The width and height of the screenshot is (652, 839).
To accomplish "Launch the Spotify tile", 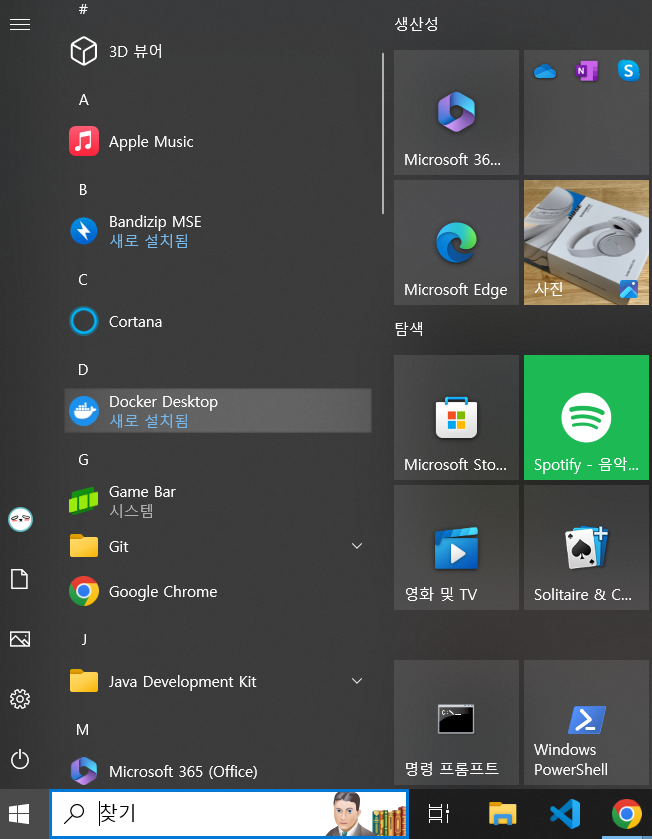I will pyautogui.click(x=586, y=417).
